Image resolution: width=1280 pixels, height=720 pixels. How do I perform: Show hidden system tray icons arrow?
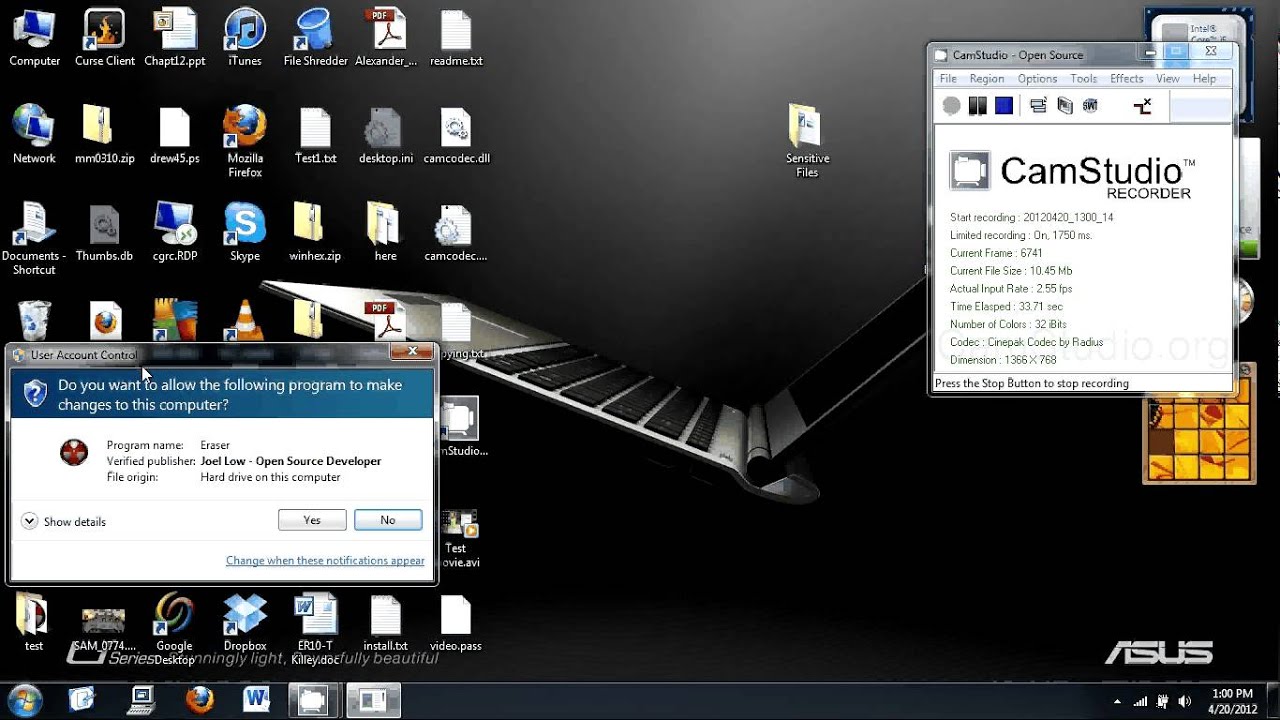point(1117,701)
